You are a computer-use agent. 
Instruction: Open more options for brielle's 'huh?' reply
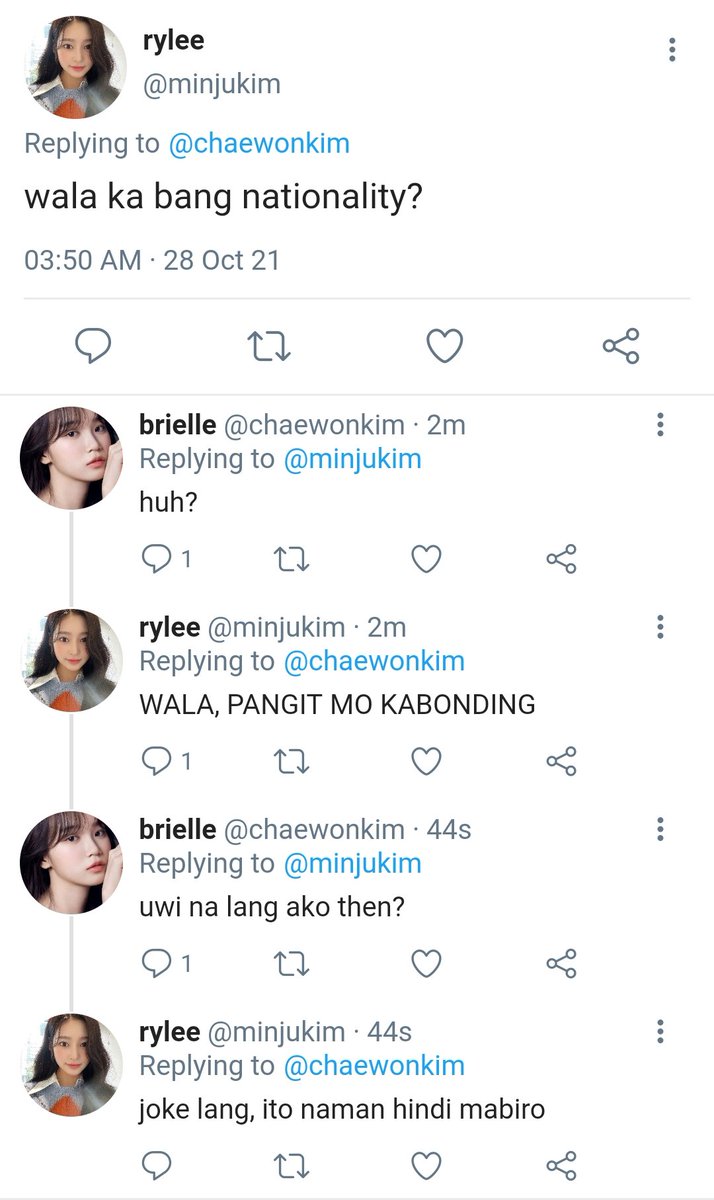click(660, 424)
